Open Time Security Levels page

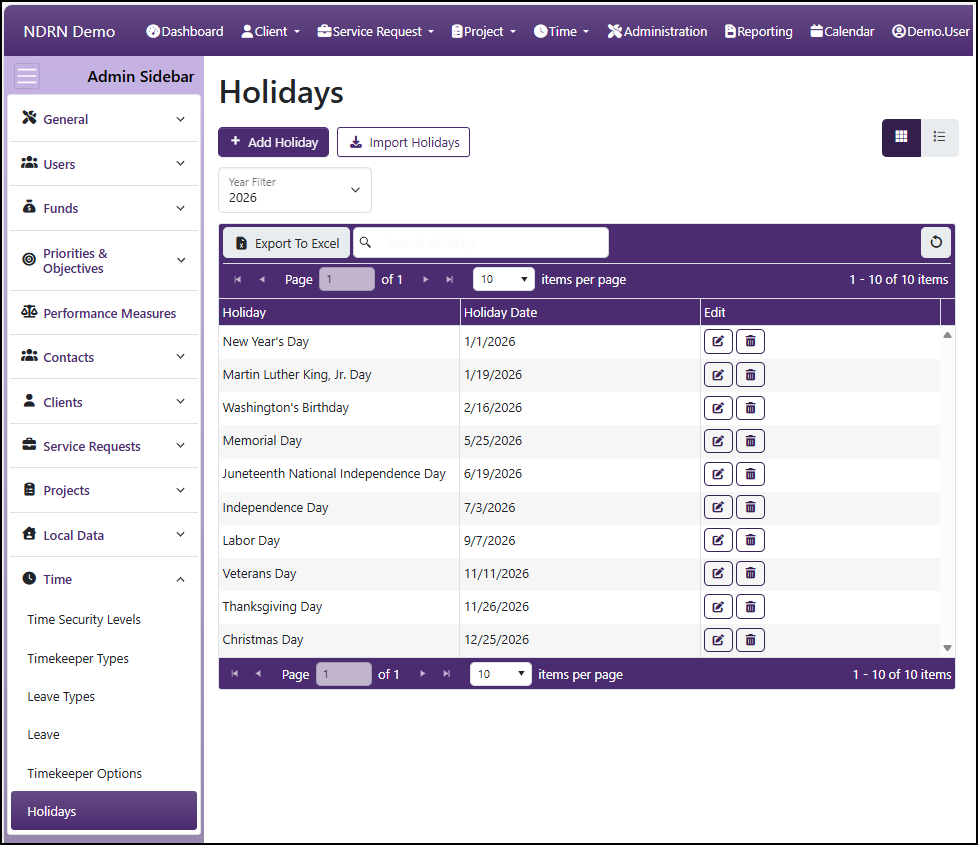(84, 619)
